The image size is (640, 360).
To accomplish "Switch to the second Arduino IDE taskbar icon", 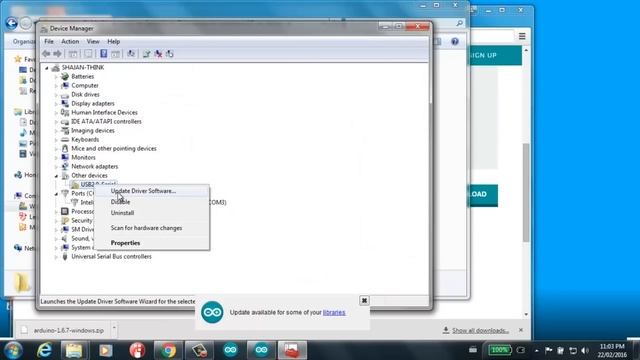I will pos(261,350).
